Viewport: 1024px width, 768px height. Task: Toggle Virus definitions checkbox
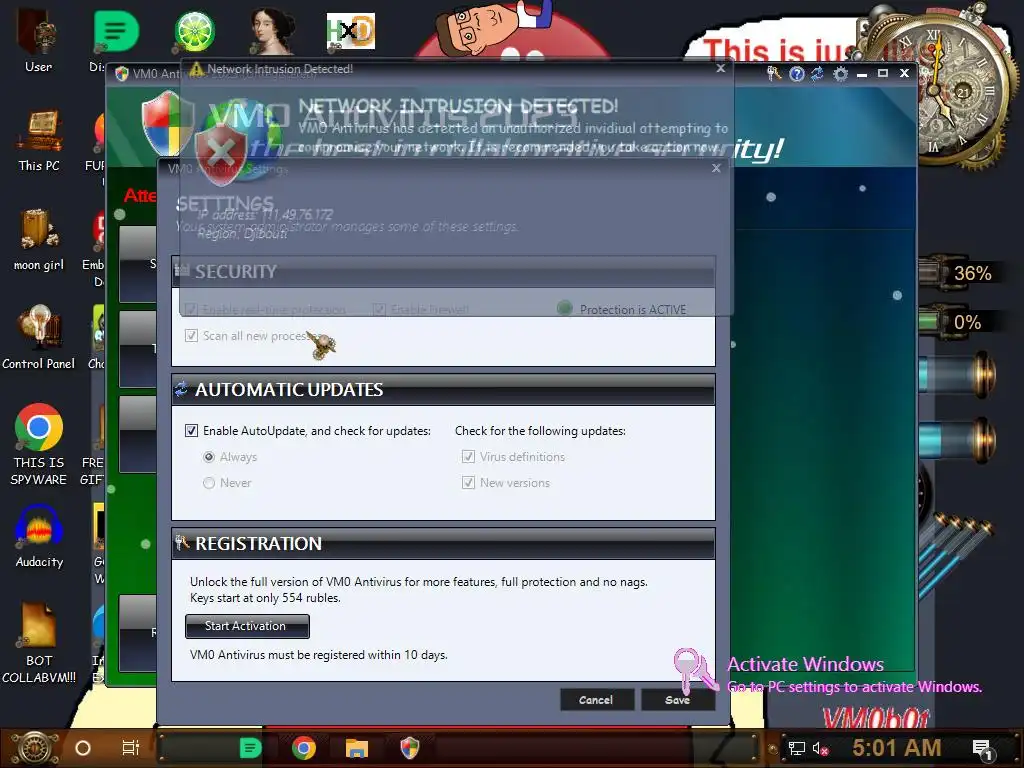tap(468, 456)
